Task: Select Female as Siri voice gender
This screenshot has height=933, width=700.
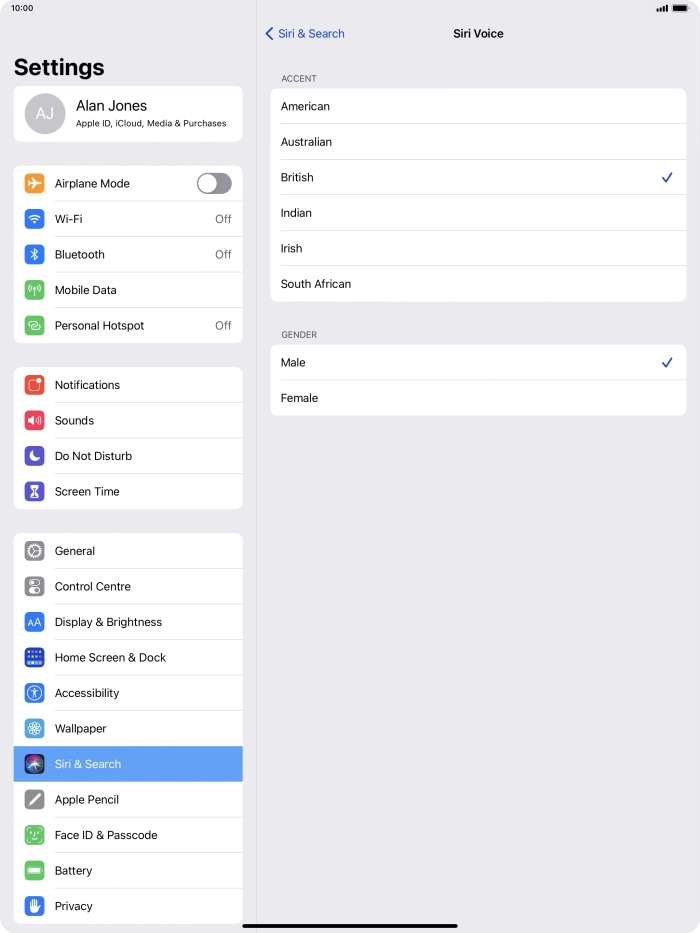Action: coord(478,398)
